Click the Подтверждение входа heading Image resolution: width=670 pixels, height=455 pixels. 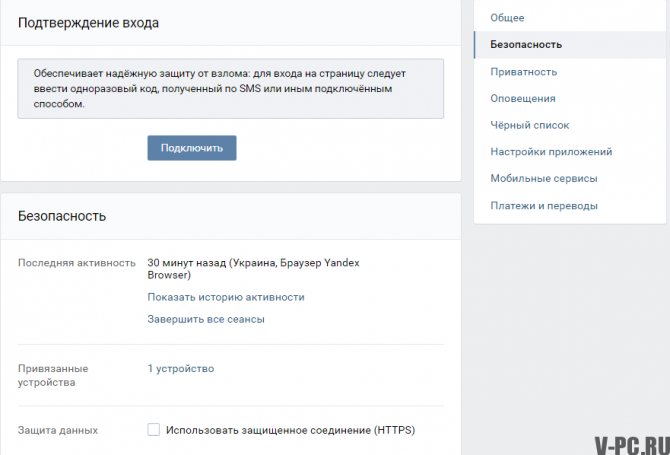(88, 23)
